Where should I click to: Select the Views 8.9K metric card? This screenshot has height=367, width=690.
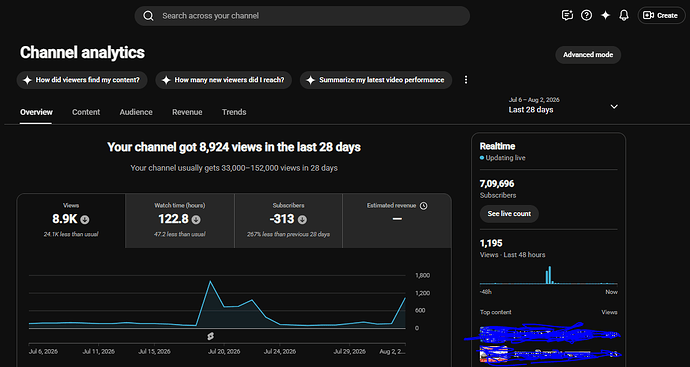[71, 220]
